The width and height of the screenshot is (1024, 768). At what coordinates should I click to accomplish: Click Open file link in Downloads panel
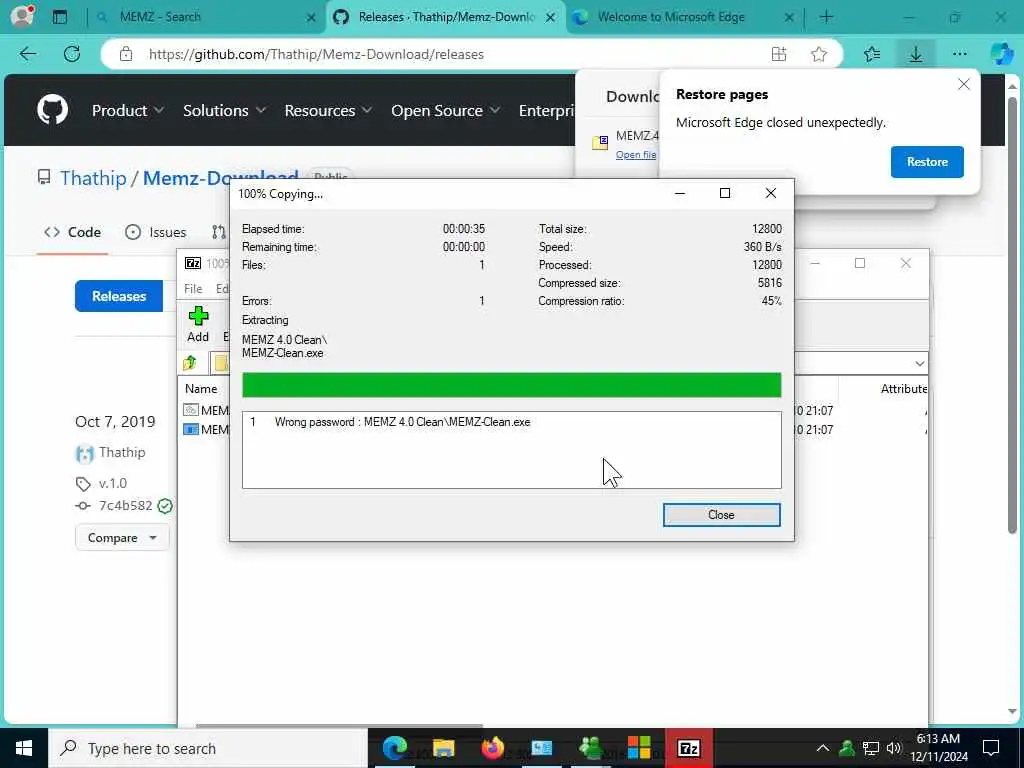(635, 155)
